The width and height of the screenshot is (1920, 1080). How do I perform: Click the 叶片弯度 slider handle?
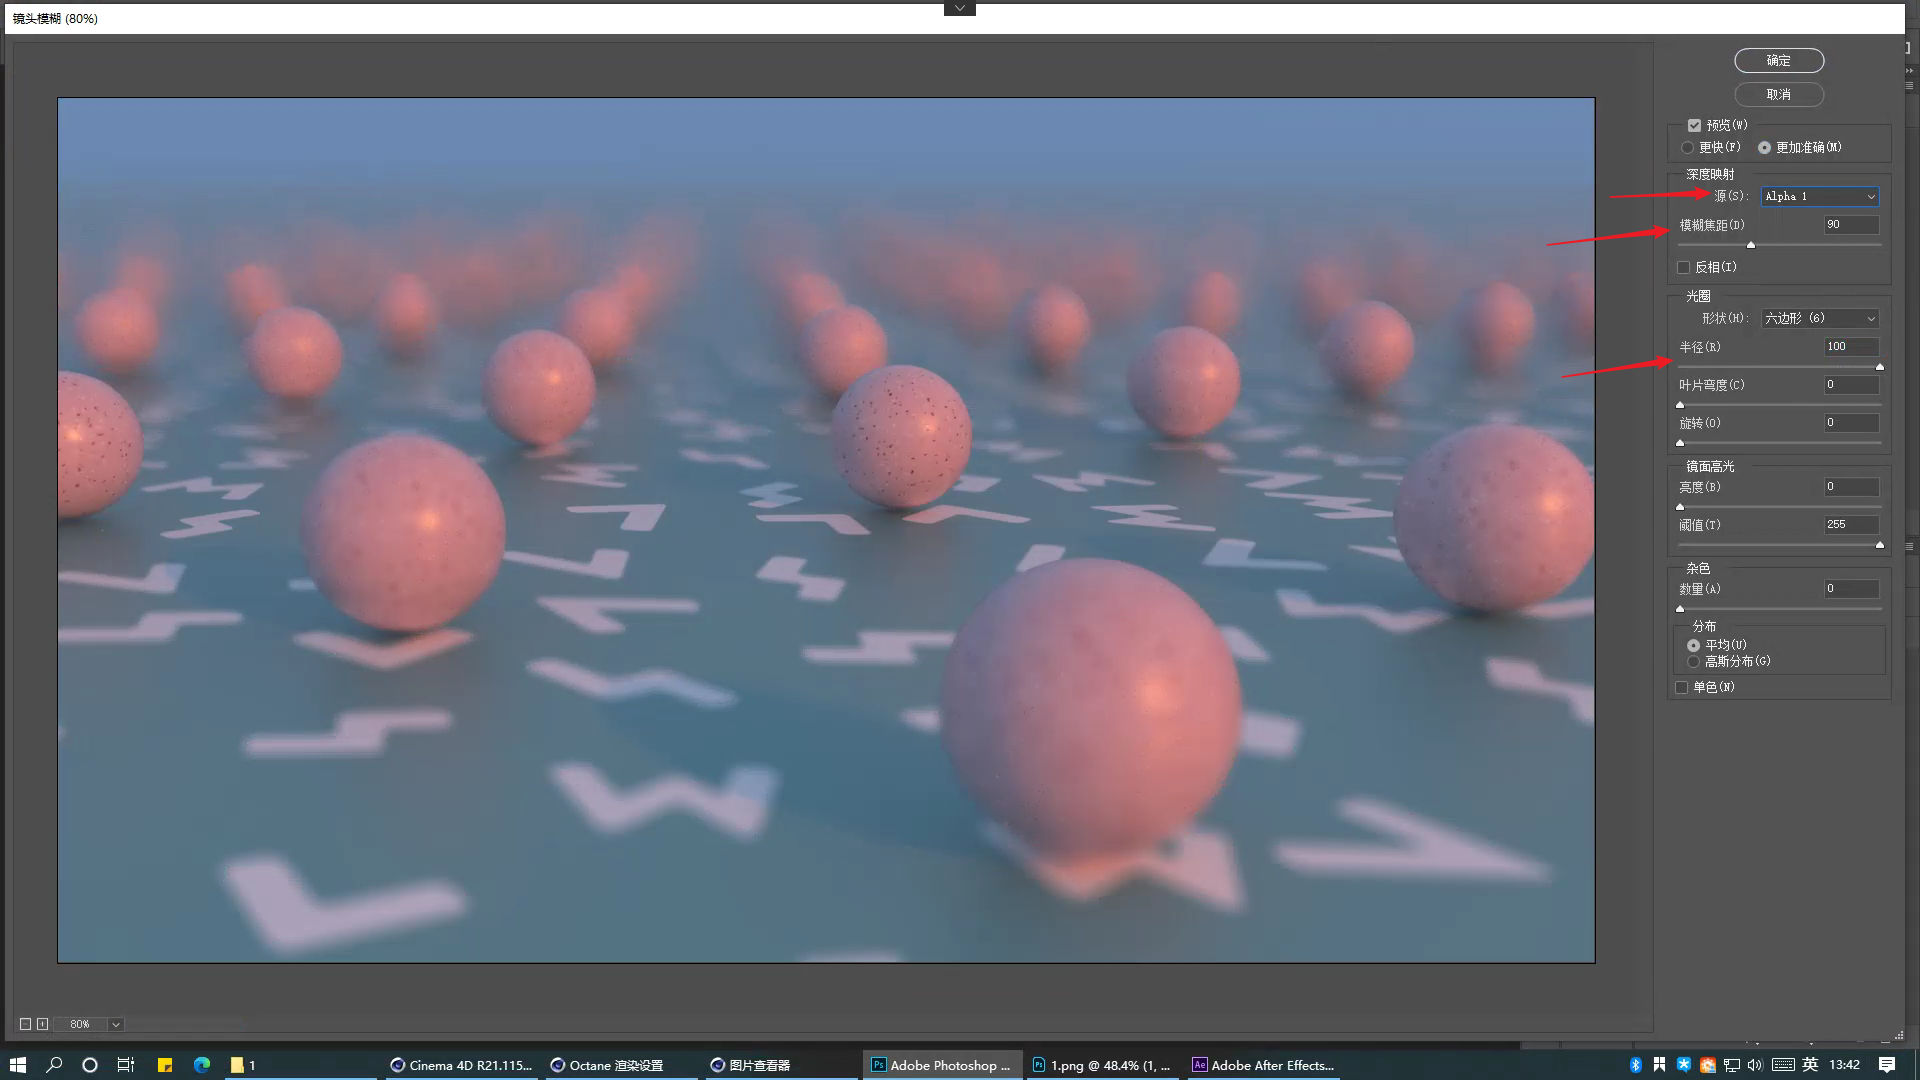click(x=1680, y=405)
